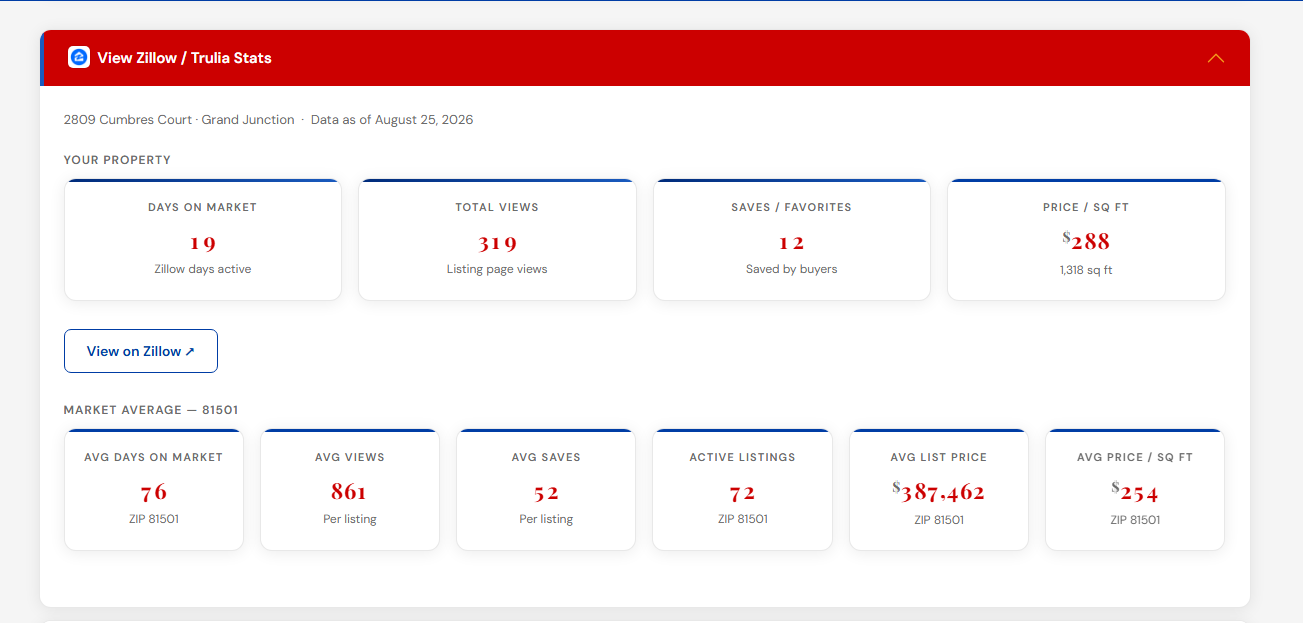The height and width of the screenshot is (623, 1303).
Task: Click the Listing page views caption
Action: 497,269
